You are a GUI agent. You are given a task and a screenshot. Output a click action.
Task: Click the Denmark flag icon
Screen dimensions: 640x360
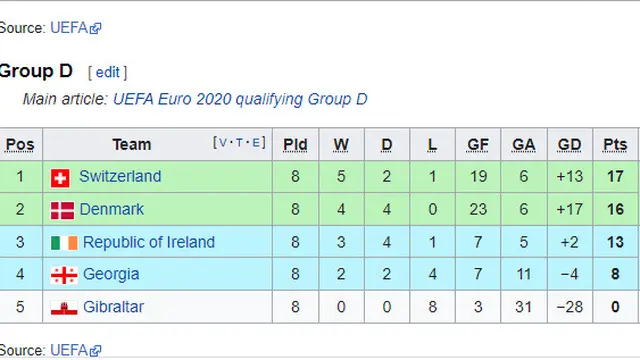coord(62,210)
